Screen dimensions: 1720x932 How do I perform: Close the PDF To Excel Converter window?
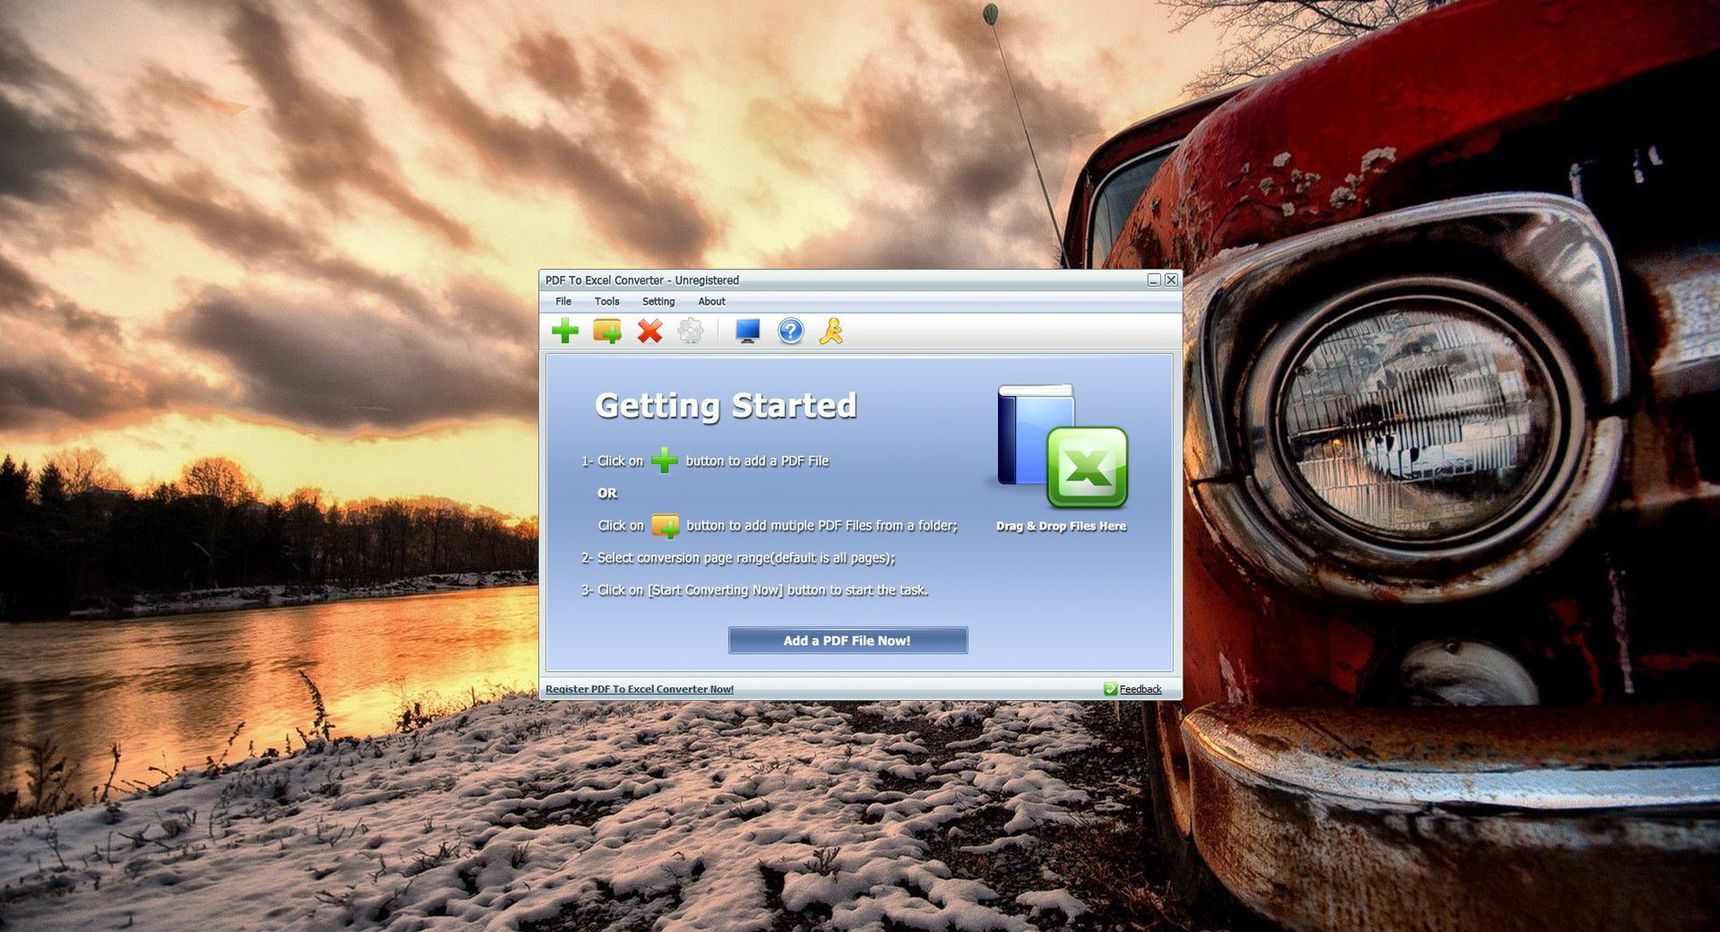click(1171, 280)
